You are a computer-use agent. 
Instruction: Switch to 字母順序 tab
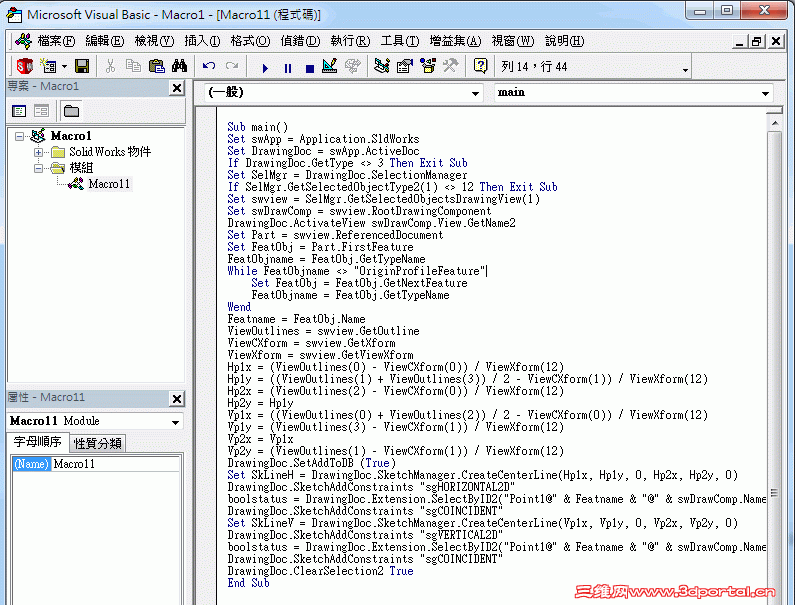(x=37, y=442)
